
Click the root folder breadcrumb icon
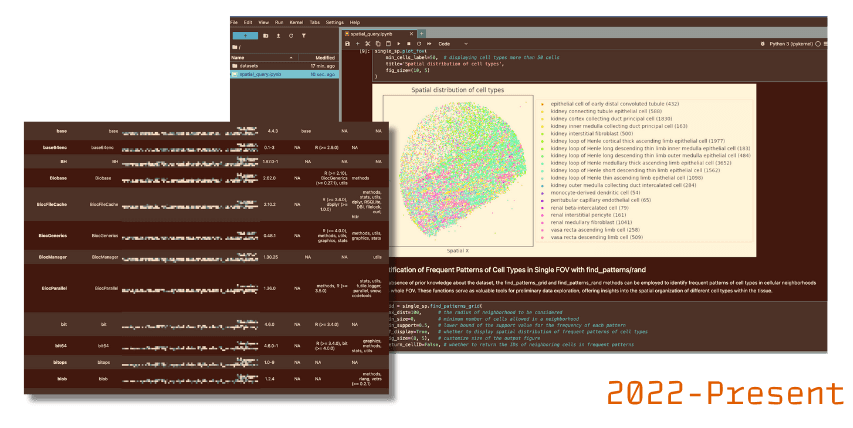click(x=235, y=47)
